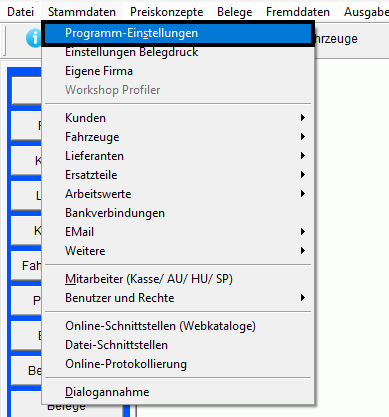Open Datei-Schnittstellen entry
Image resolution: width=389 pixels, height=417 pixels.
(x=178, y=345)
